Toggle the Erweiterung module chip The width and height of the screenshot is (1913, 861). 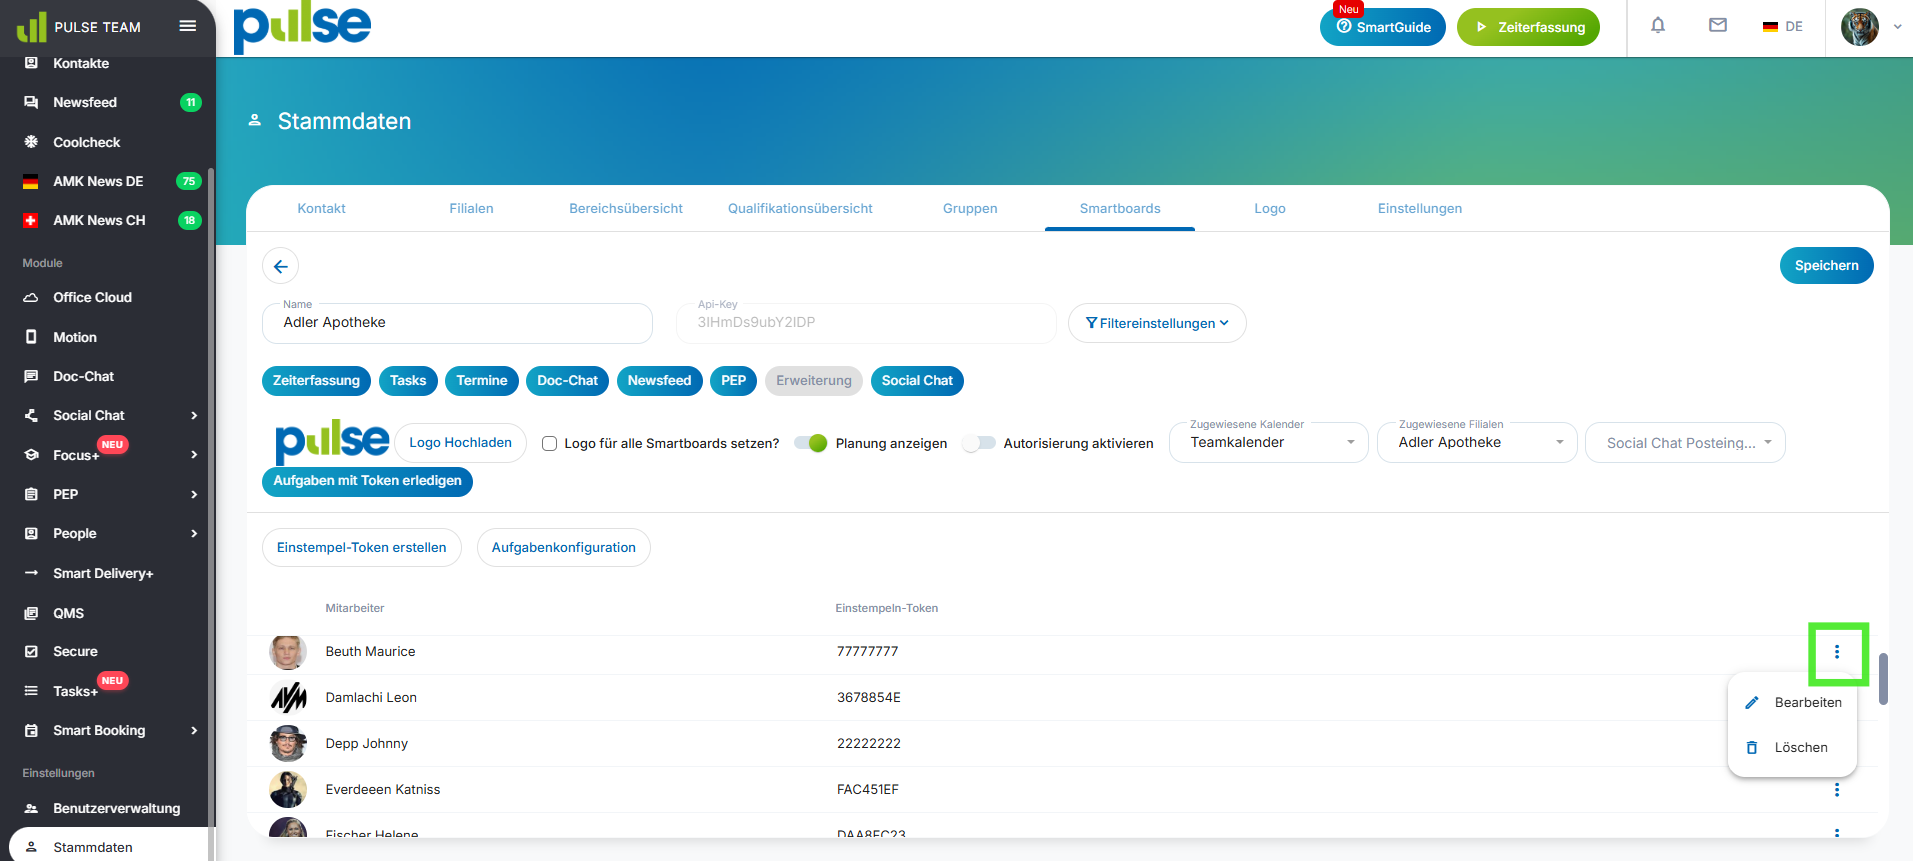pyautogui.click(x=814, y=381)
